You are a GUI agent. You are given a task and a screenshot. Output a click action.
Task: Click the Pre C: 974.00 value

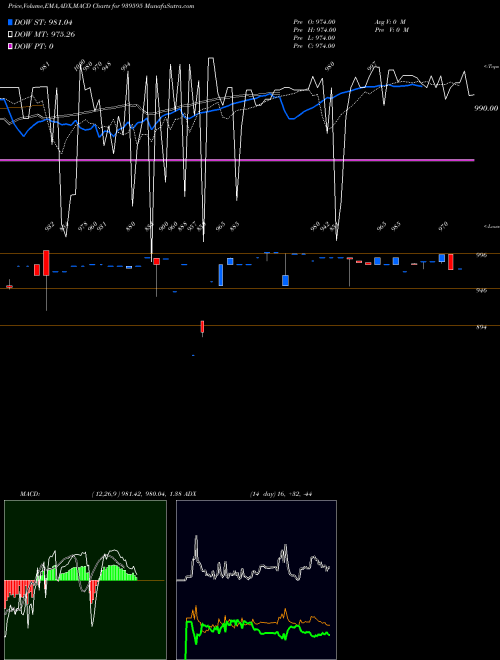tap(314, 46)
